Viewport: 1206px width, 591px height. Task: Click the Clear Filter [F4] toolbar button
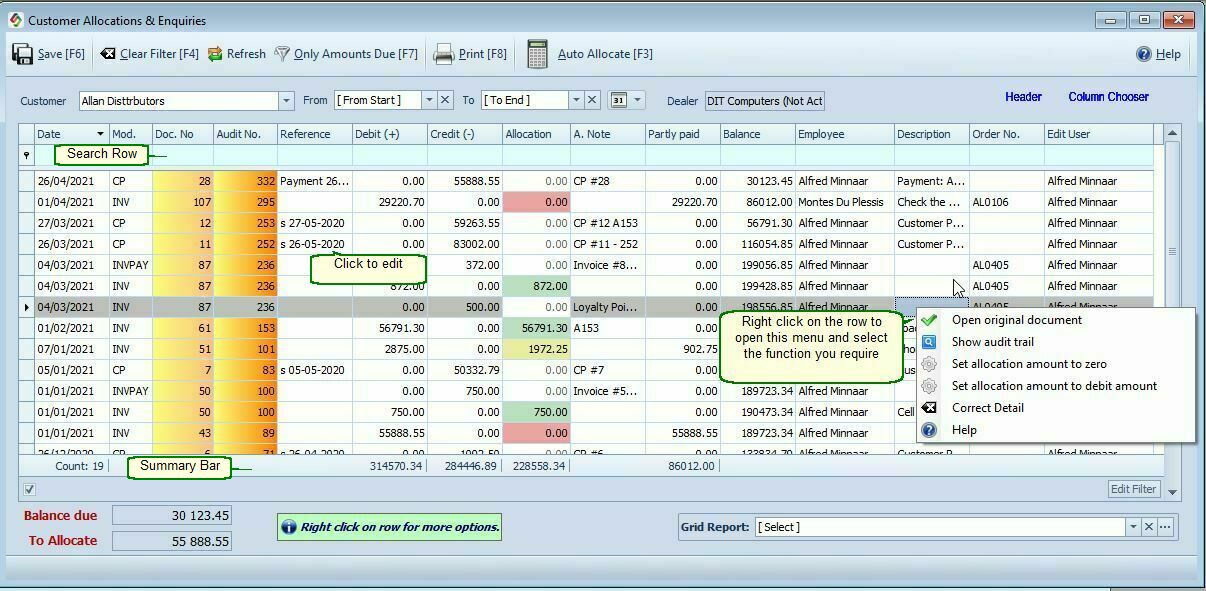[x=149, y=54]
